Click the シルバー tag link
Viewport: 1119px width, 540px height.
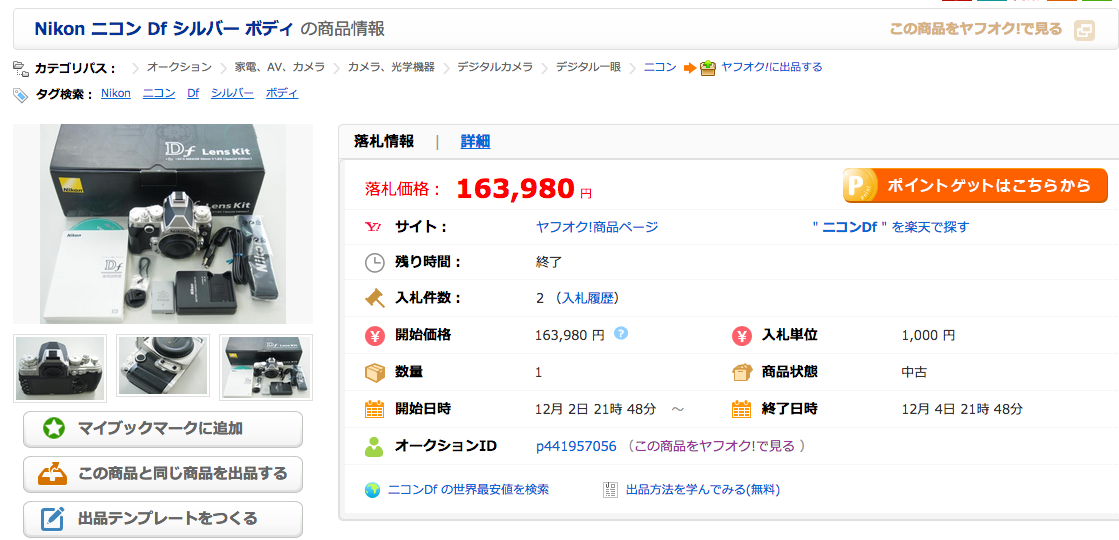(x=233, y=93)
